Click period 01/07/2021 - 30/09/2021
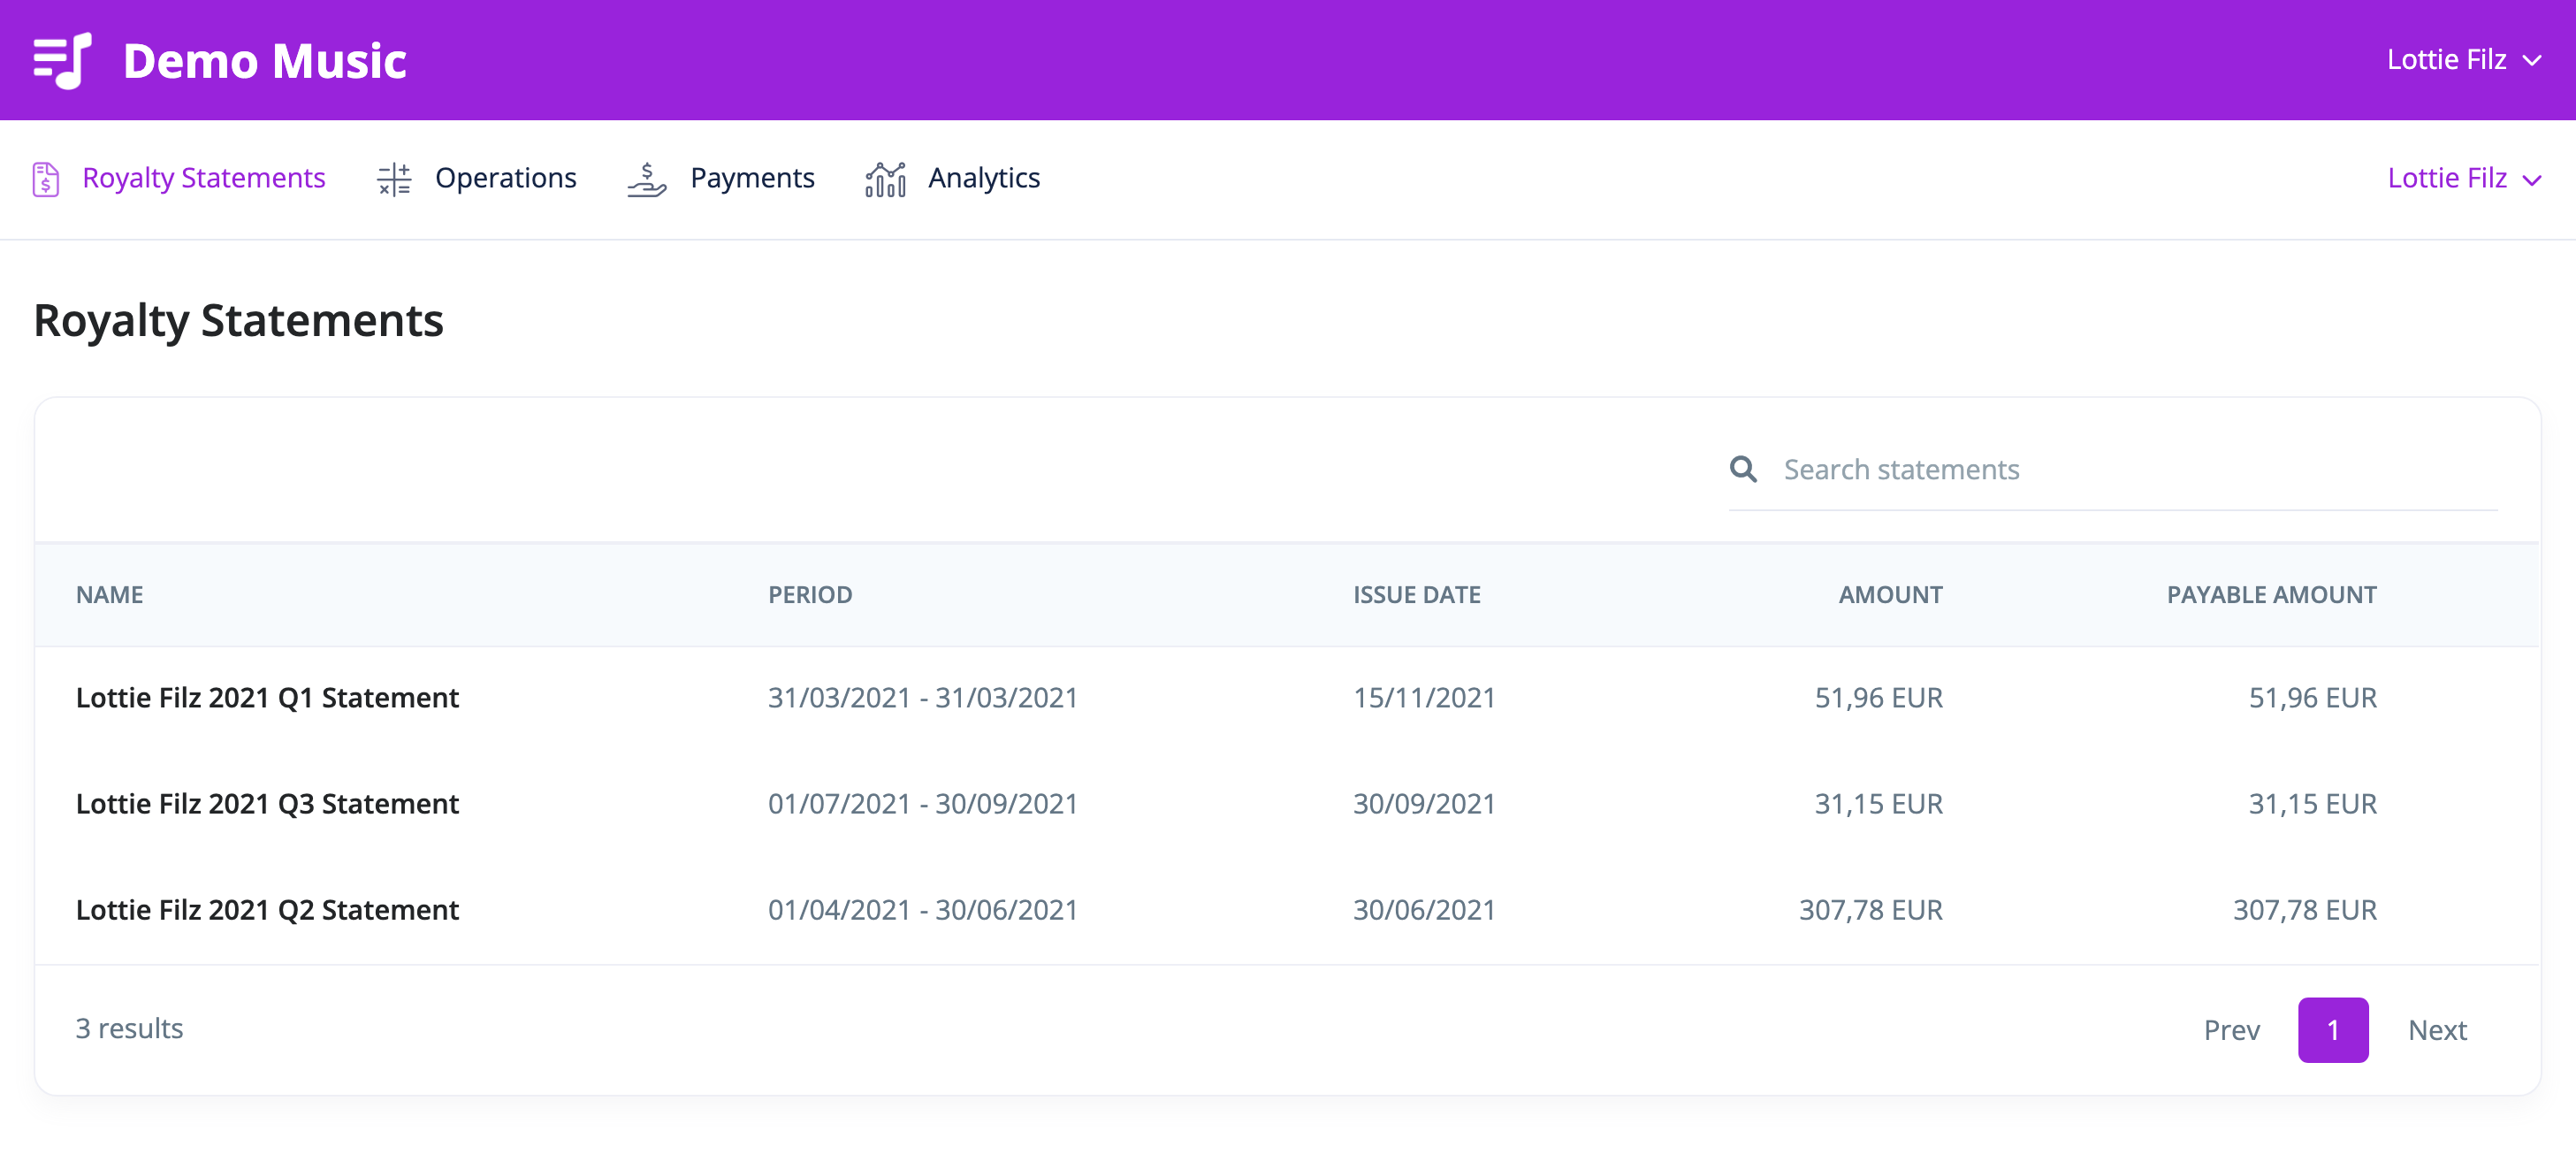Viewport: 2576px width, 1162px height. [x=922, y=803]
